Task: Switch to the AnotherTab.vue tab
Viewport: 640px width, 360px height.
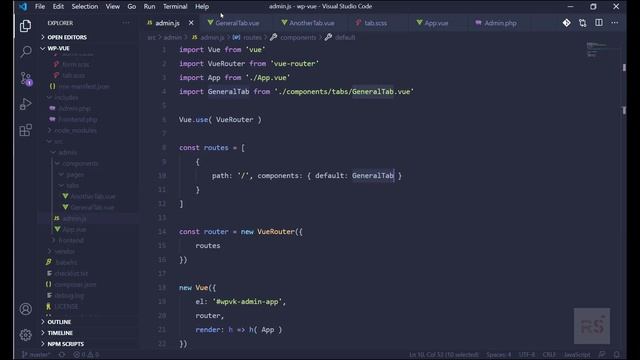Action: point(311,23)
